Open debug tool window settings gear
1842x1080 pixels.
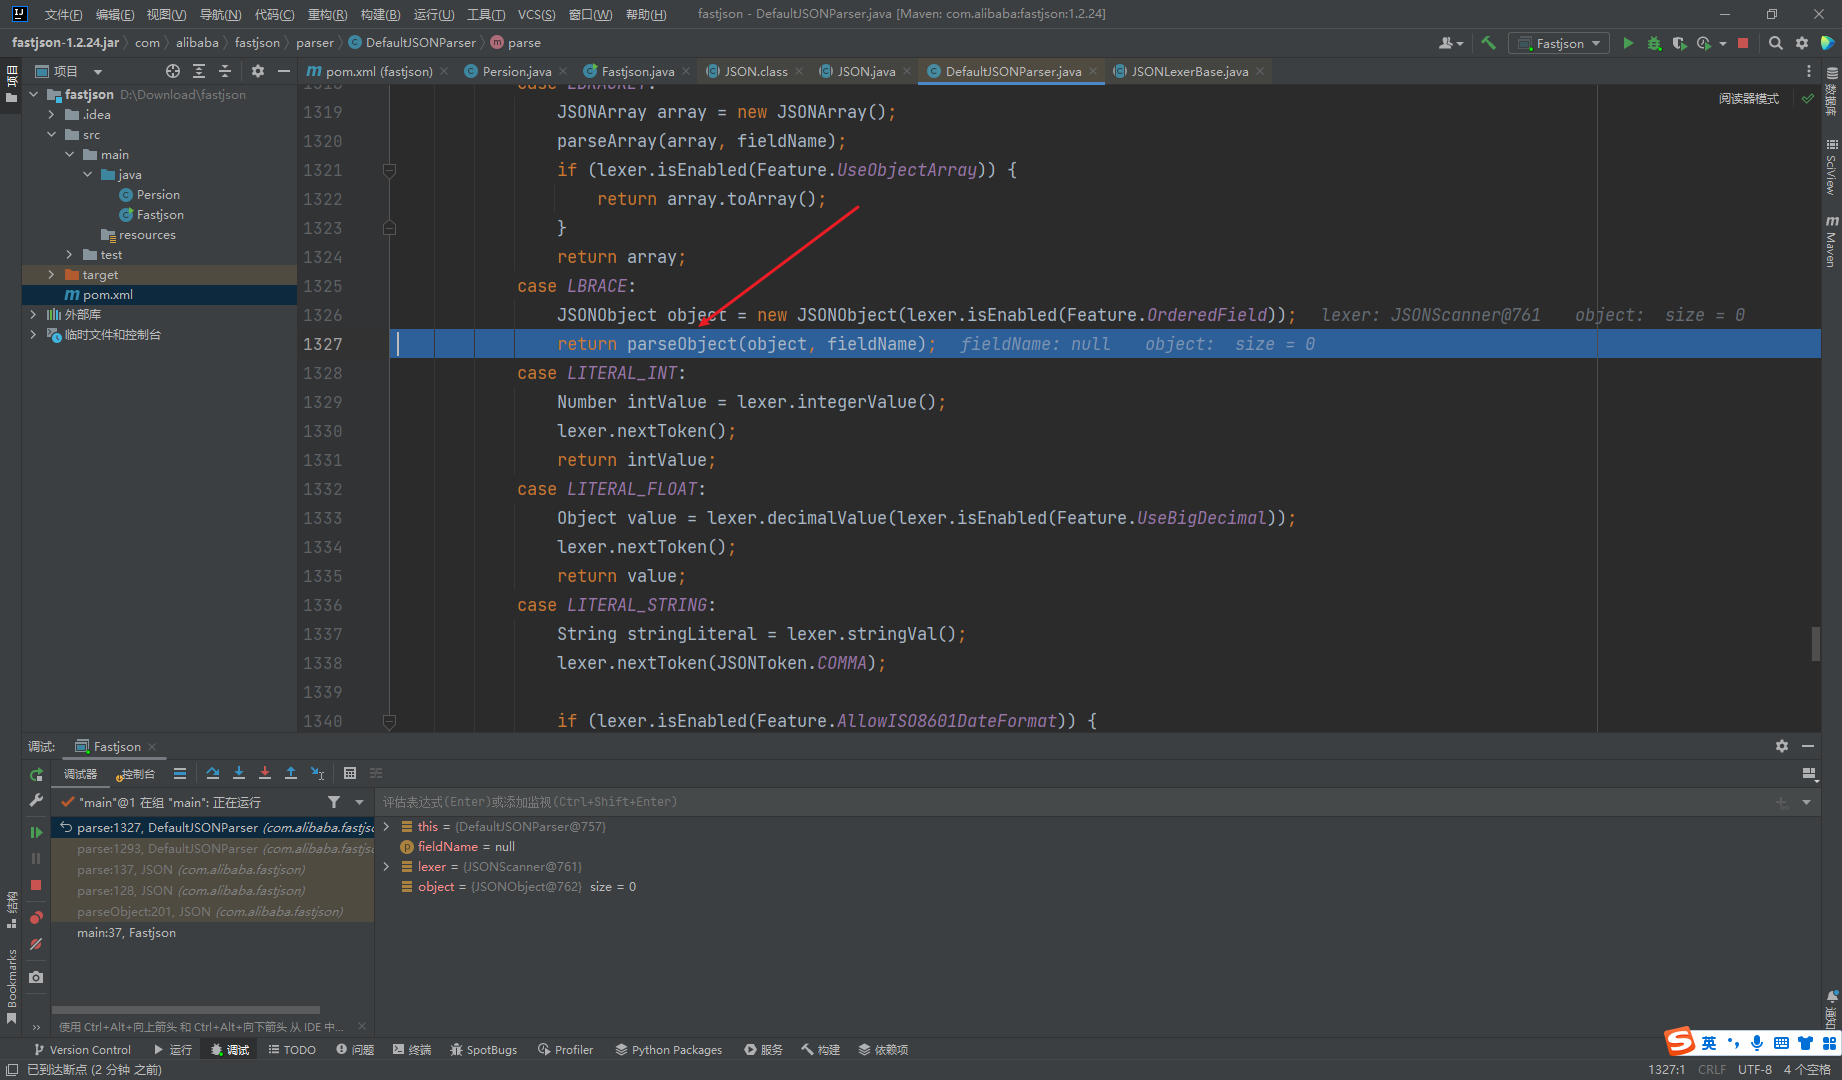click(x=1782, y=746)
